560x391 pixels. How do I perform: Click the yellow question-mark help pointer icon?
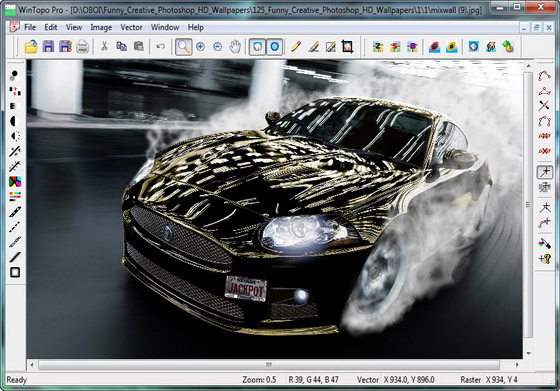click(x=545, y=259)
